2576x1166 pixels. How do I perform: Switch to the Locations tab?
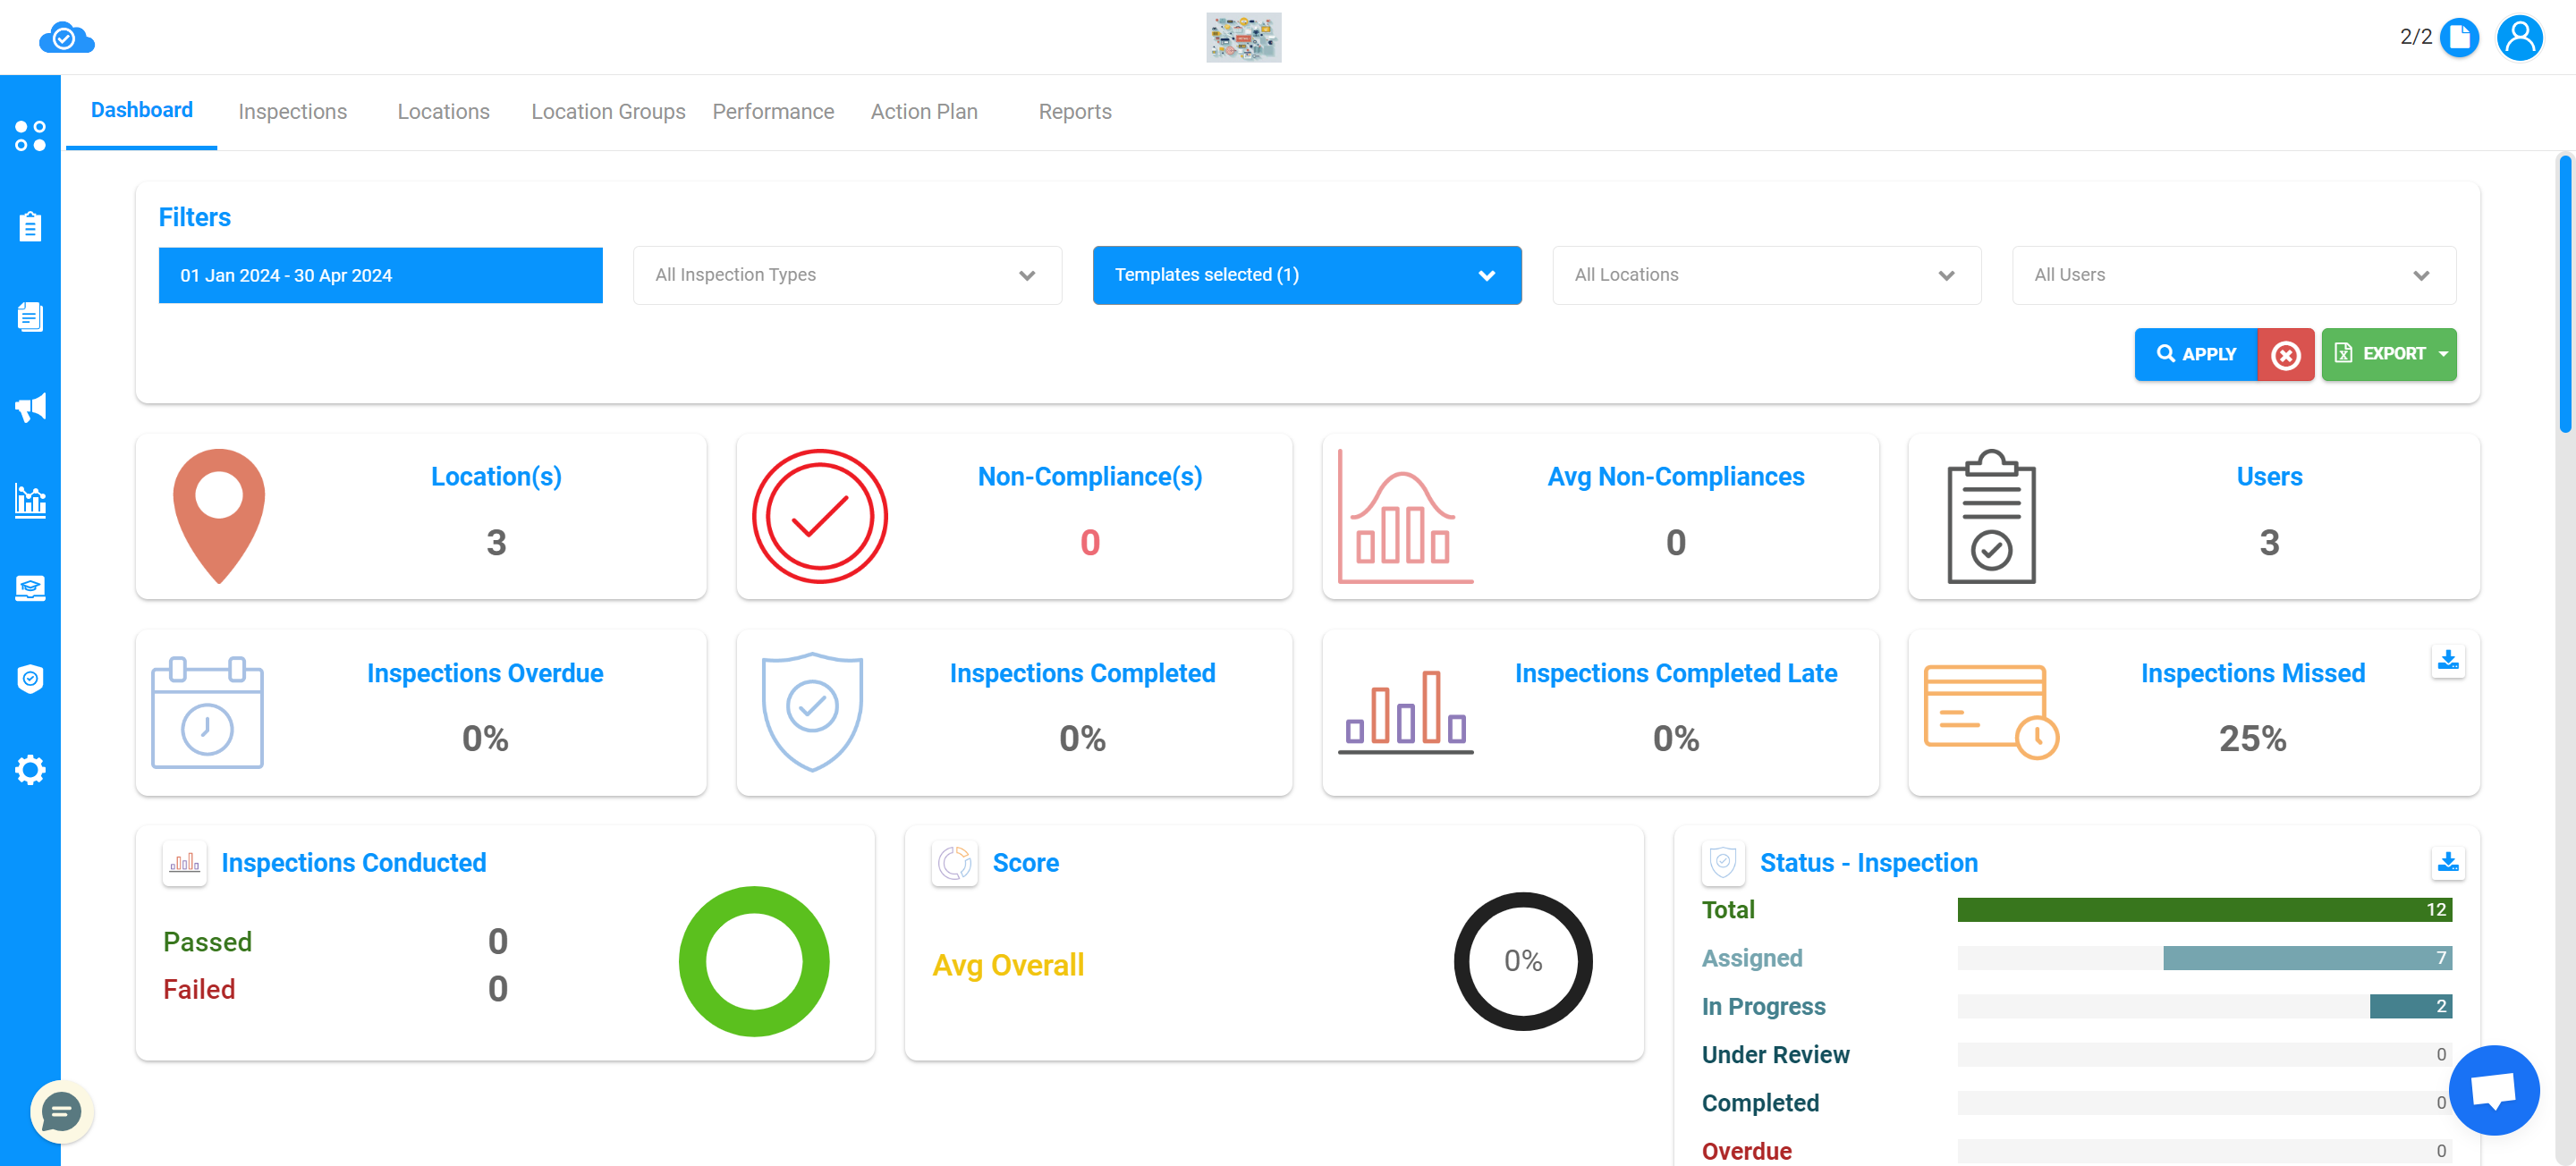coord(443,112)
